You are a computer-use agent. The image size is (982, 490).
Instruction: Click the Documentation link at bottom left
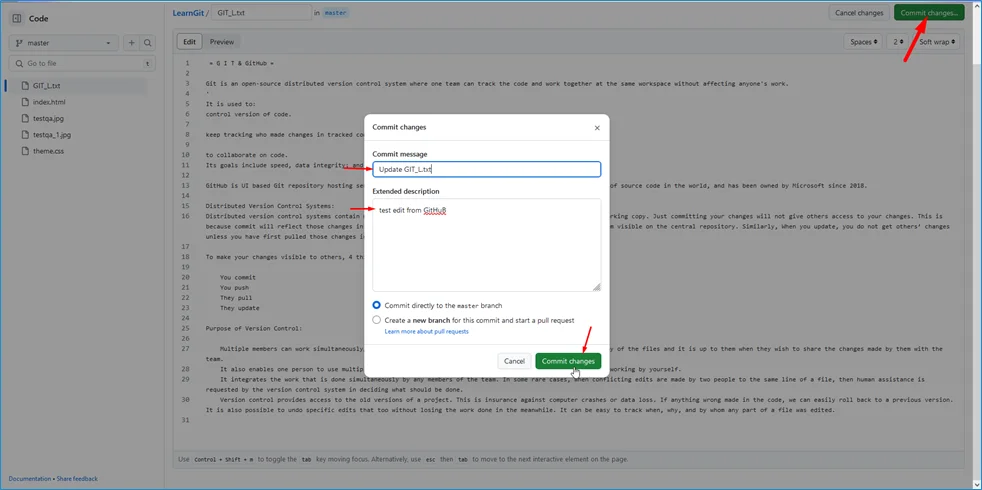29,479
